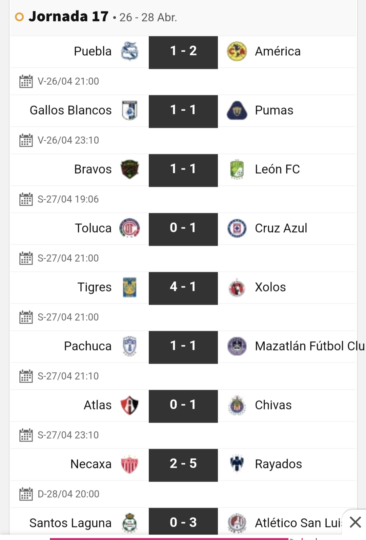The height and width of the screenshot is (540, 366).
Task: Click the América club logo
Action: 237,52
